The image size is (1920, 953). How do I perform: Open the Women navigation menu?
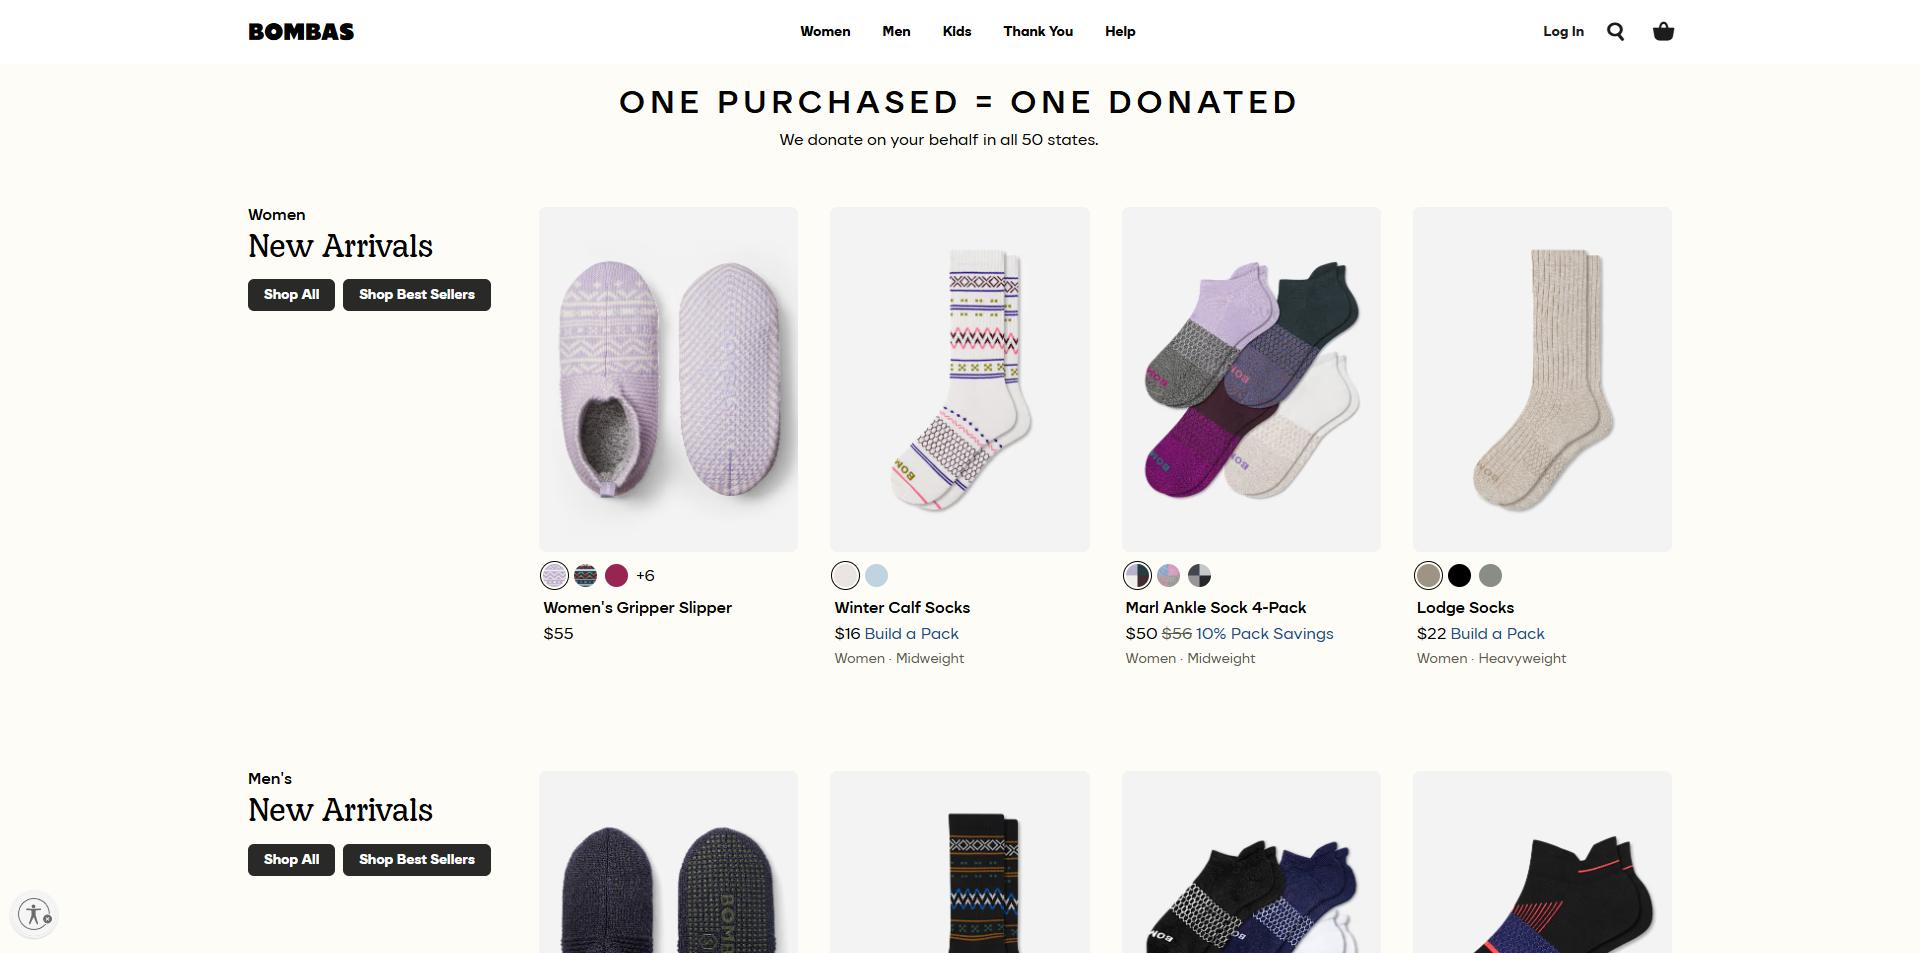(825, 32)
